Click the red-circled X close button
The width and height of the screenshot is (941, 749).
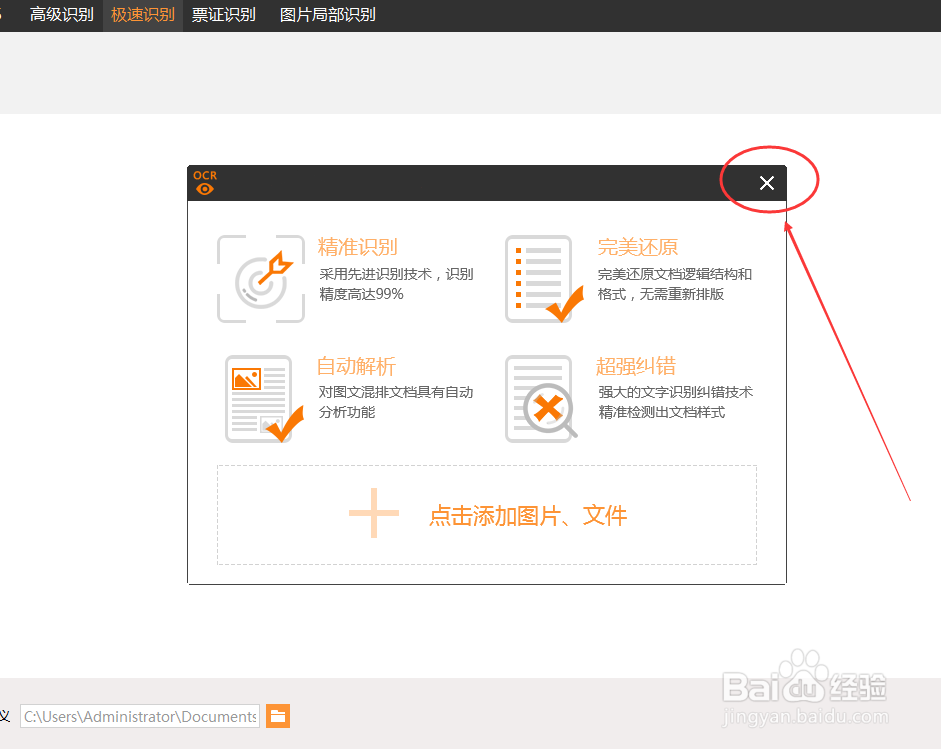(766, 183)
